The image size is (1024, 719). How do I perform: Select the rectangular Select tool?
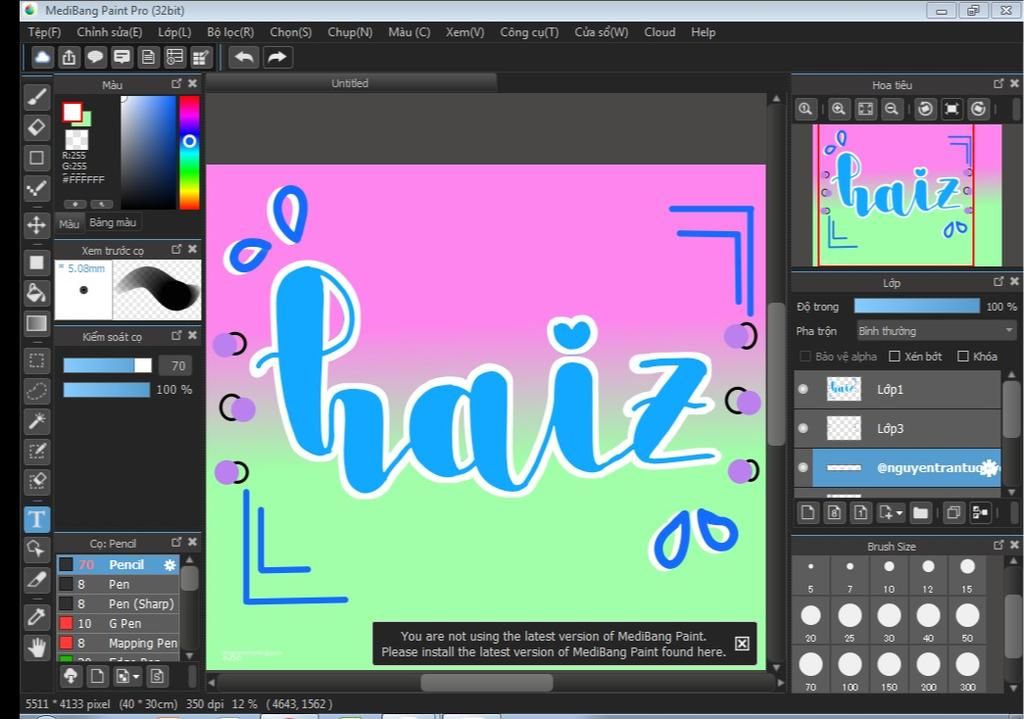click(x=37, y=360)
